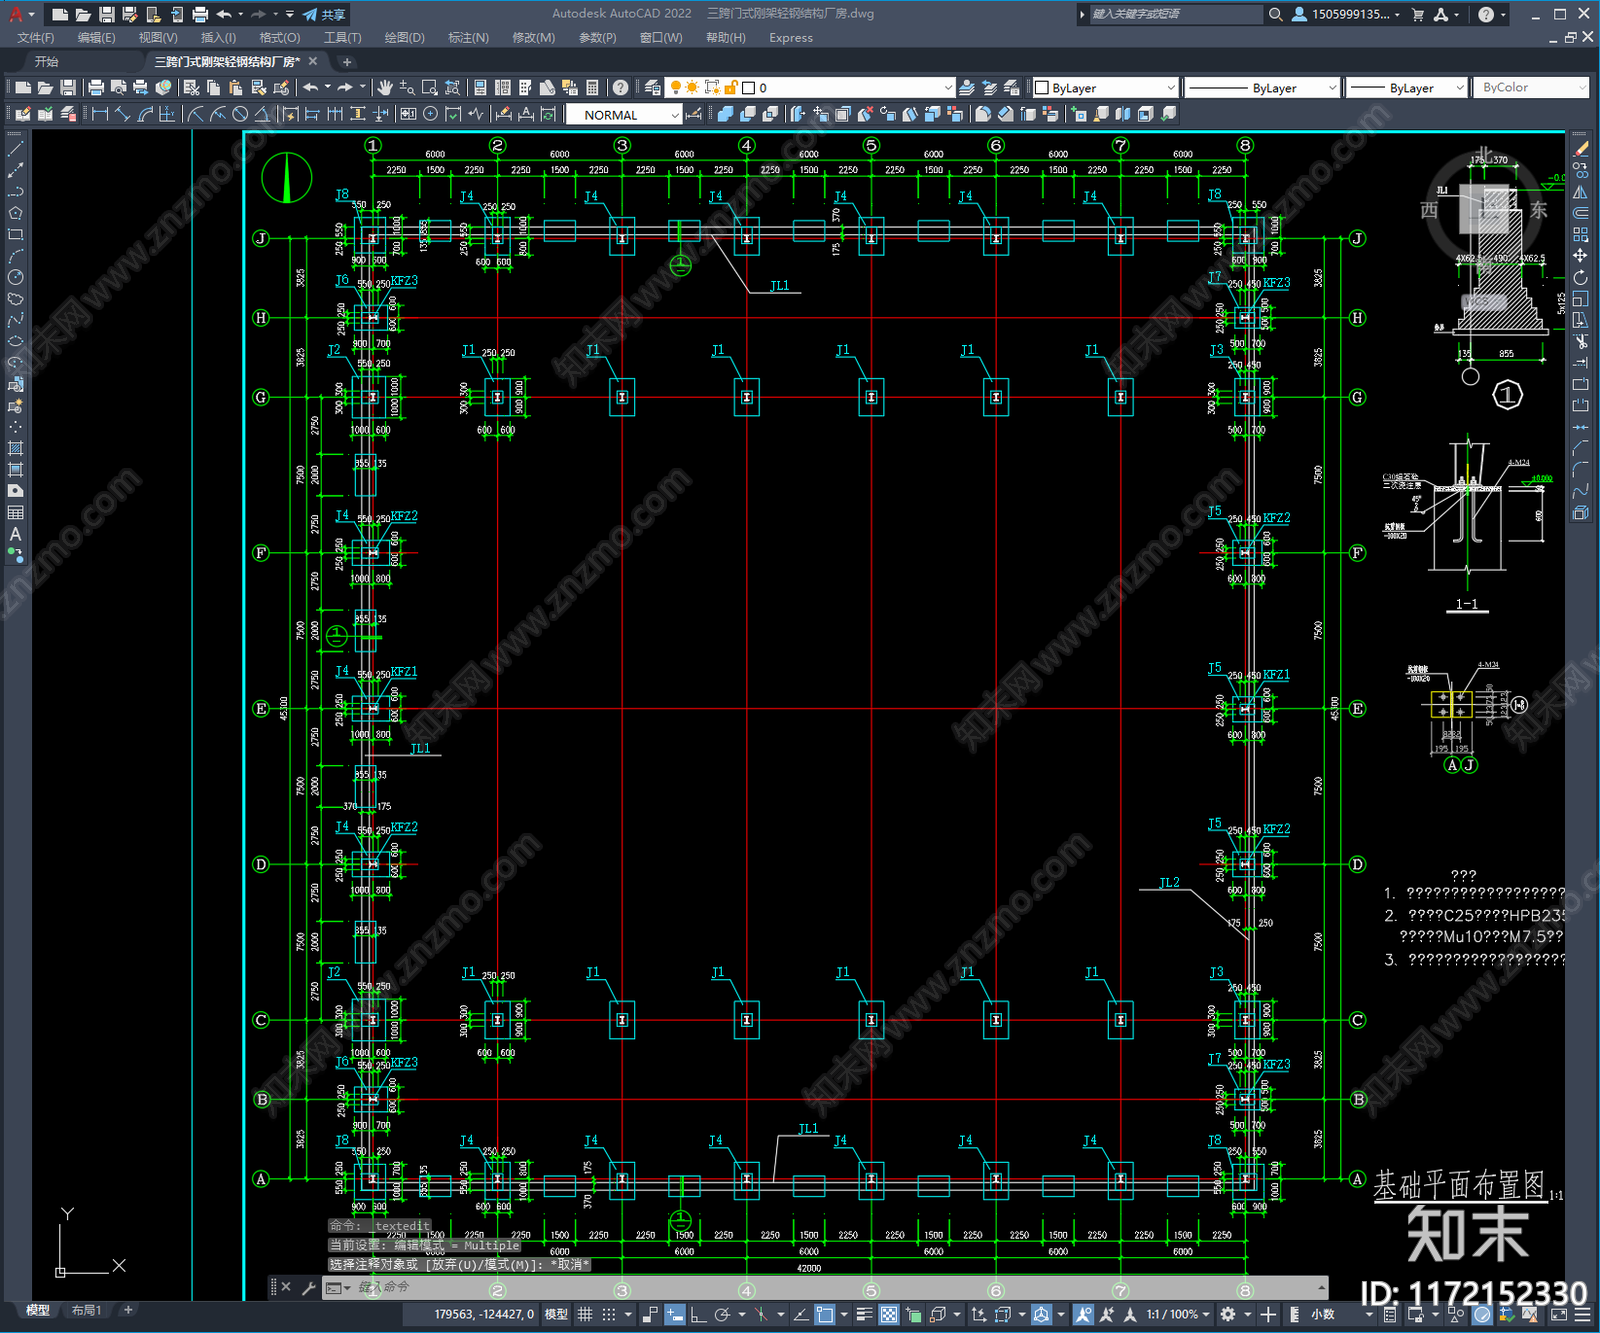Open the layer selection dropdown showing 0
This screenshot has width=1600, height=1333.
(811, 88)
